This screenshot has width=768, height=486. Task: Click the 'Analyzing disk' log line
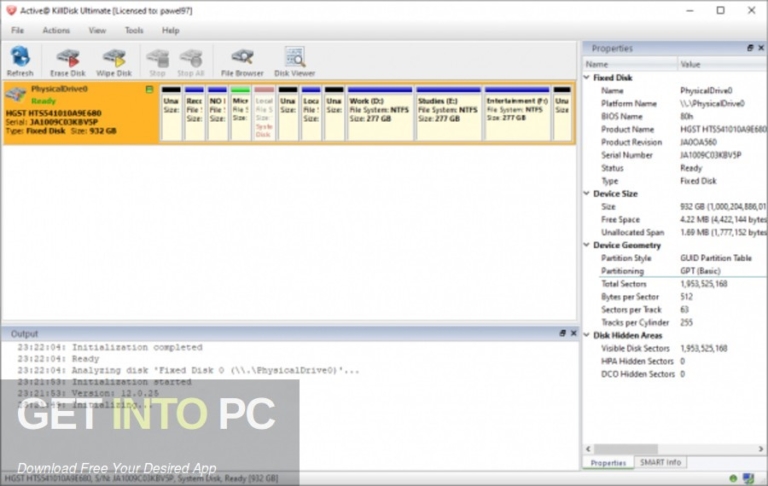pyautogui.click(x=188, y=370)
